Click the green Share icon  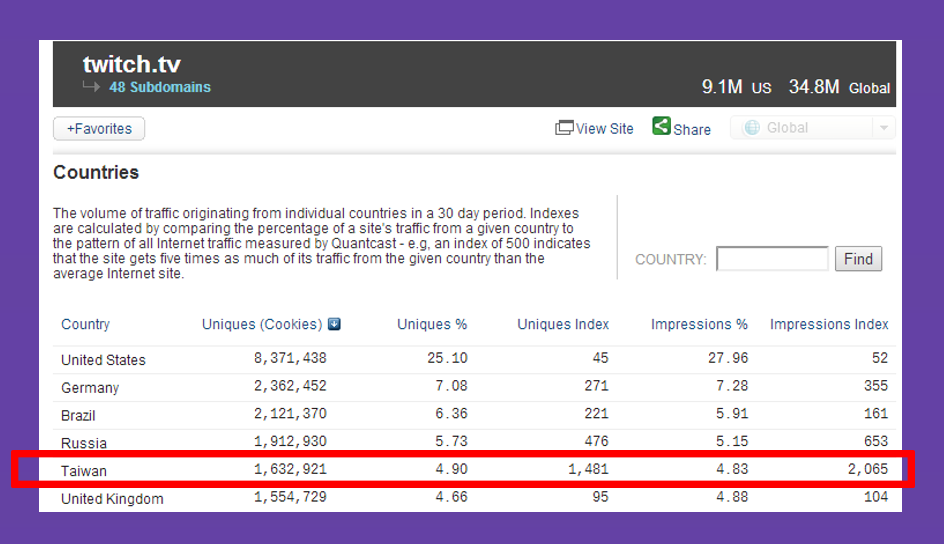[x=661, y=126]
